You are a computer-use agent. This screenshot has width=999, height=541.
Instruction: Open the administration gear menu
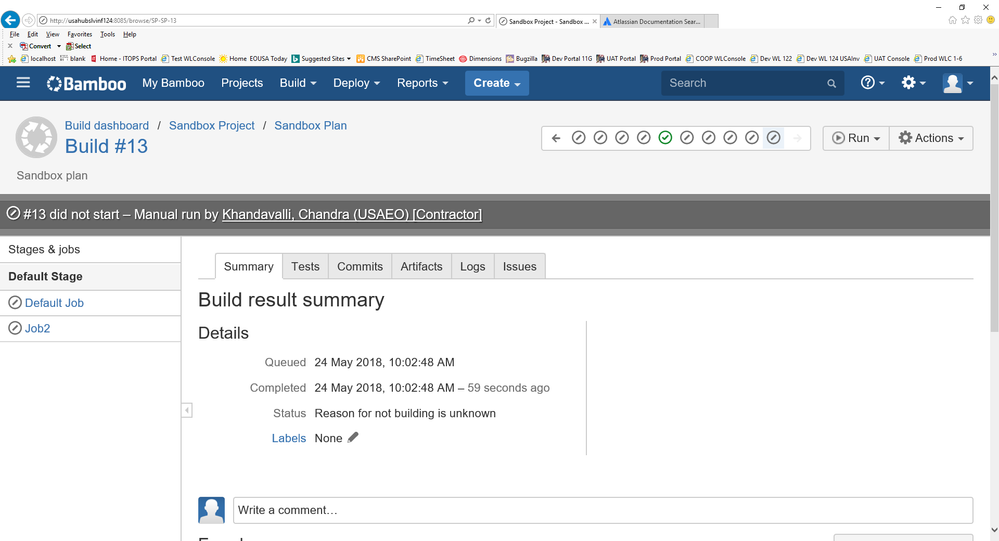pos(913,83)
